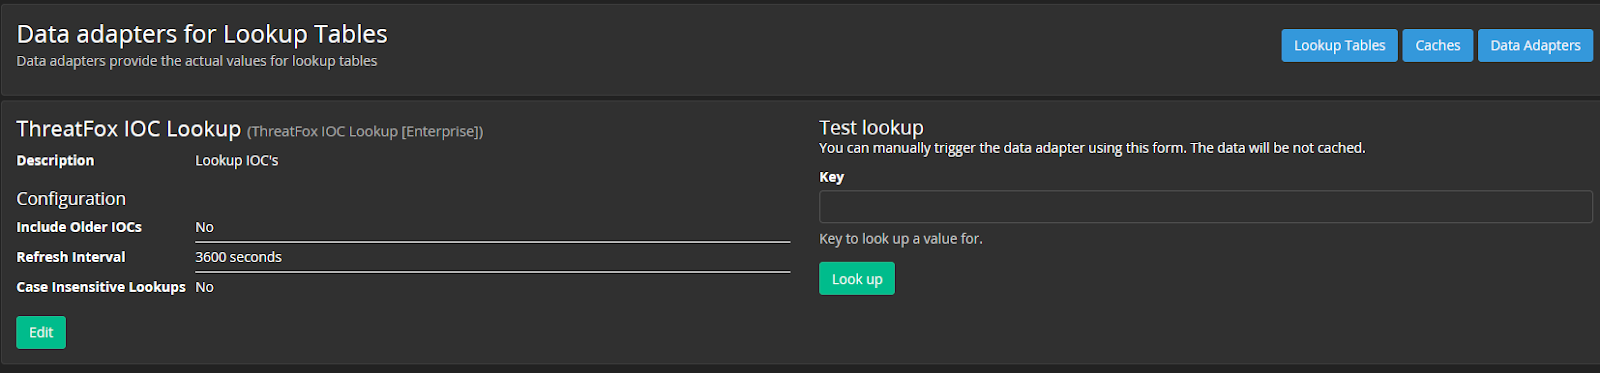This screenshot has width=1600, height=373.
Task: Click the 'Refresh Interval' label
Action: pyautogui.click(x=71, y=257)
